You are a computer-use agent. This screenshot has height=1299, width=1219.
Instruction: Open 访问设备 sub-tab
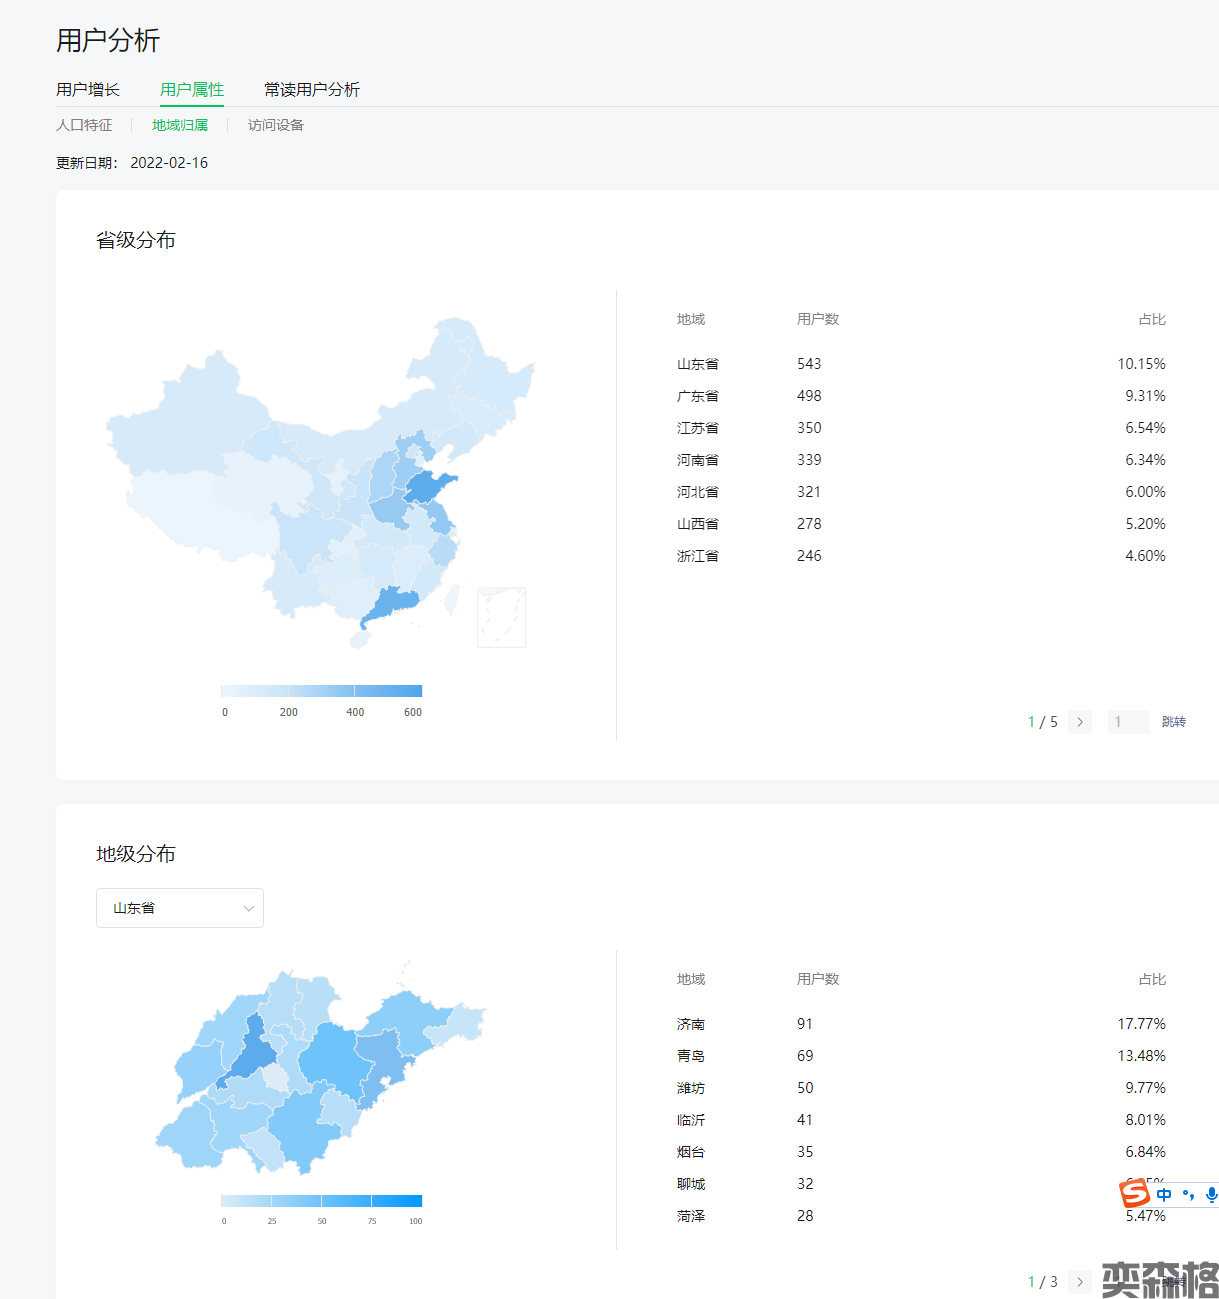[276, 125]
